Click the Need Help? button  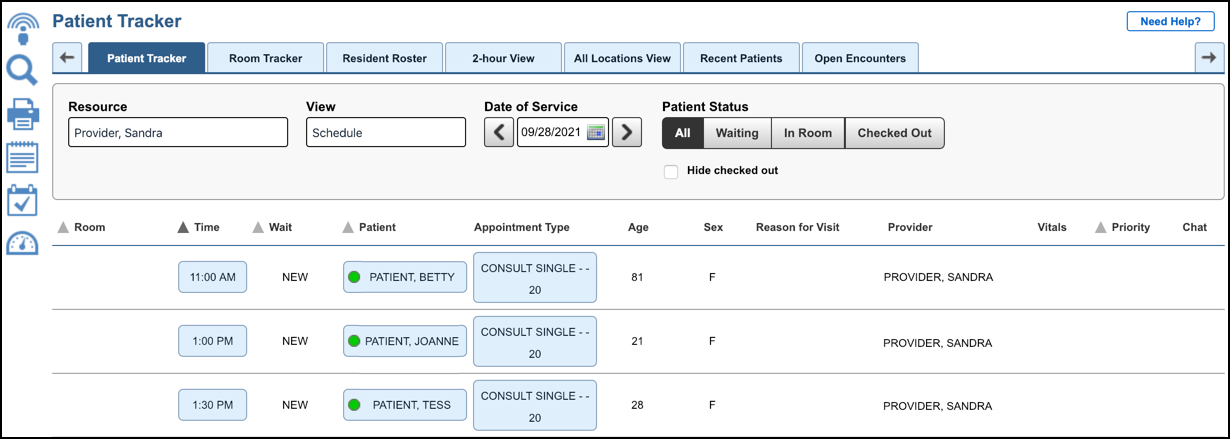tap(1170, 22)
